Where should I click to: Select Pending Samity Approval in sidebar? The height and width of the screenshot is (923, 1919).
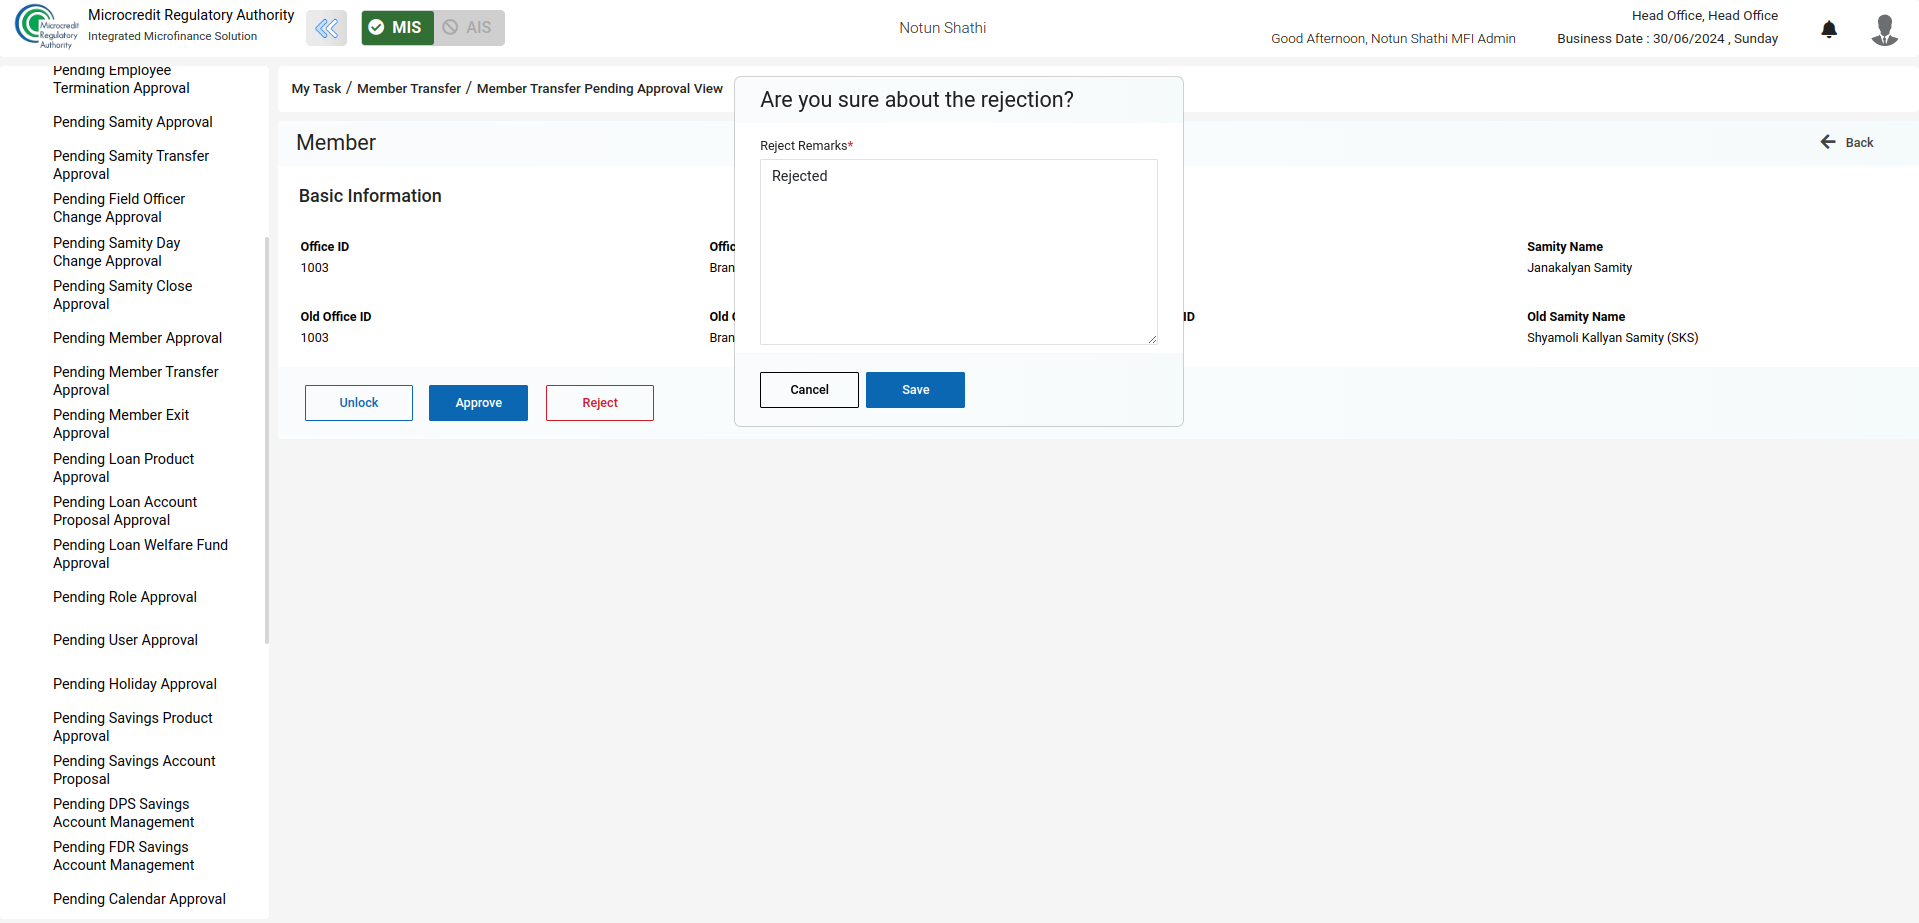coord(132,122)
